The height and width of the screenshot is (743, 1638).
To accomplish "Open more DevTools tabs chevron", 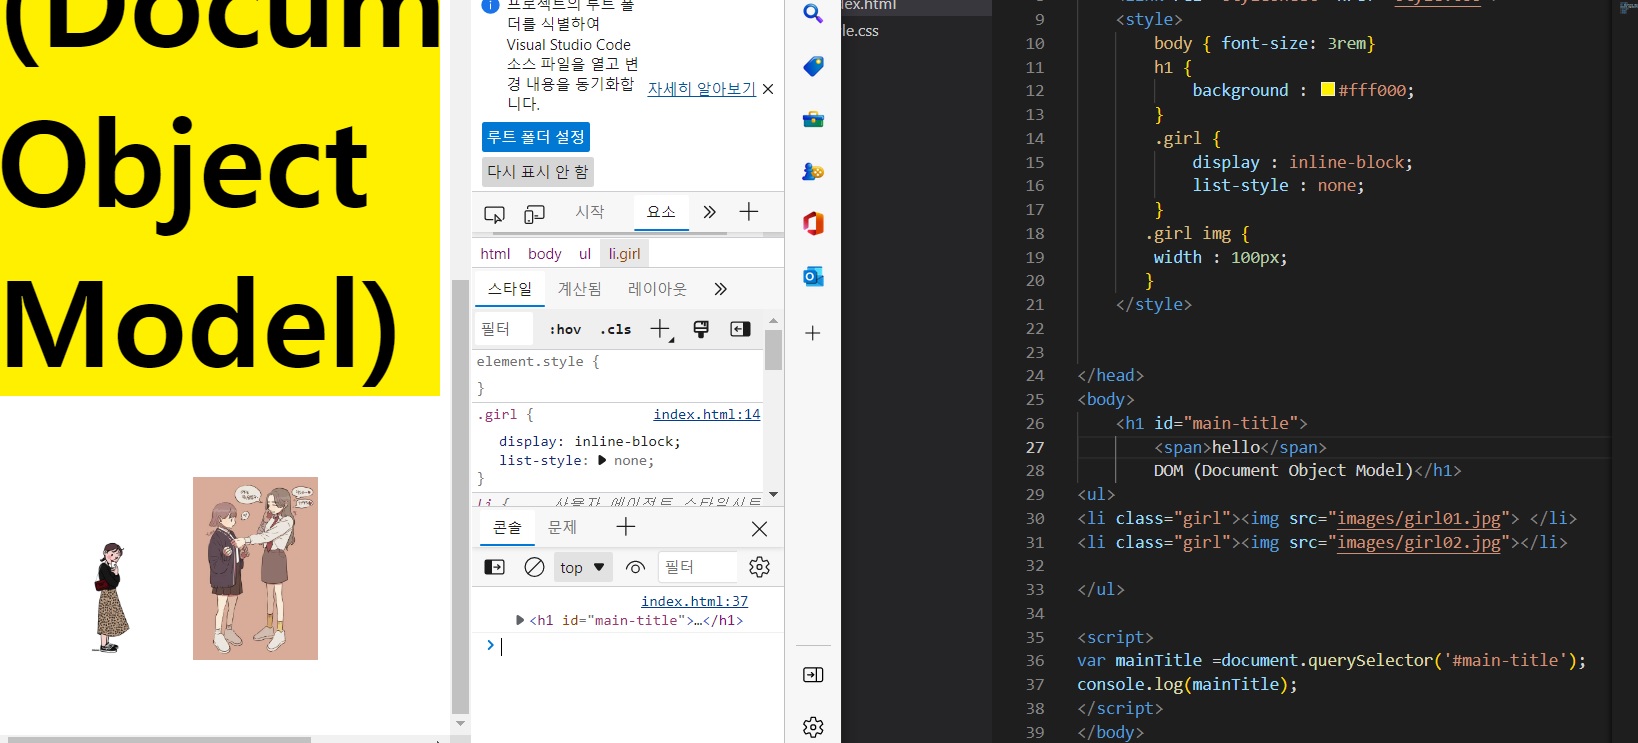I will pyautogui.click(x=709, y=212).
